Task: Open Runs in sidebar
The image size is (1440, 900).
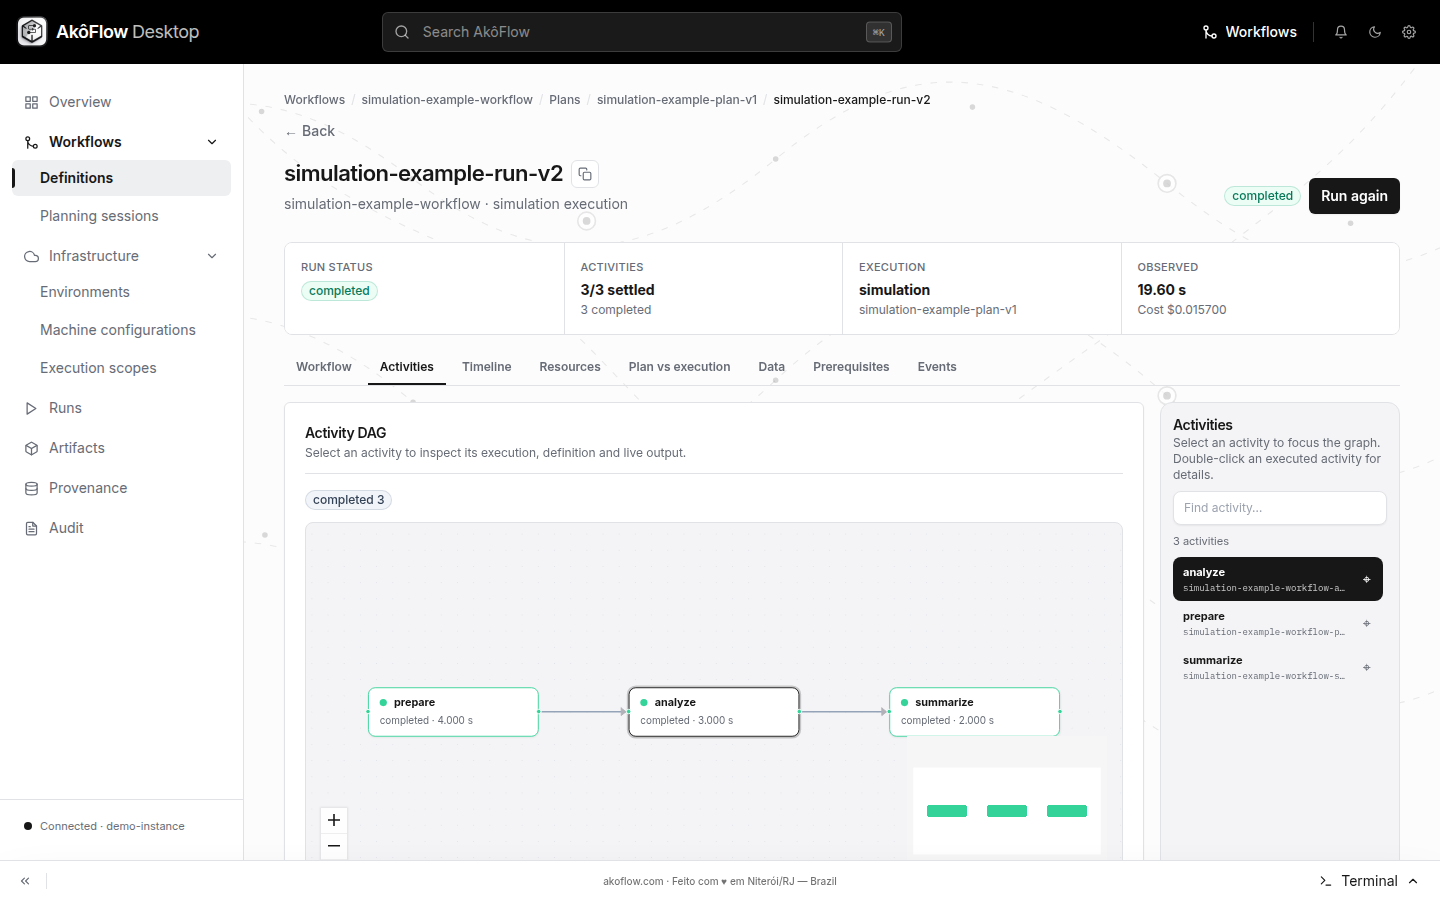Action: point(121,408)
